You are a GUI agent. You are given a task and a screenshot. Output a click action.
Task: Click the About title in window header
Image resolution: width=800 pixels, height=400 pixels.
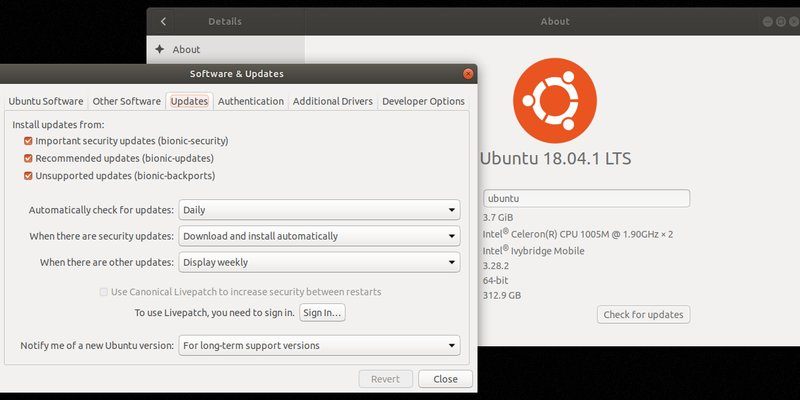point(555,21)
